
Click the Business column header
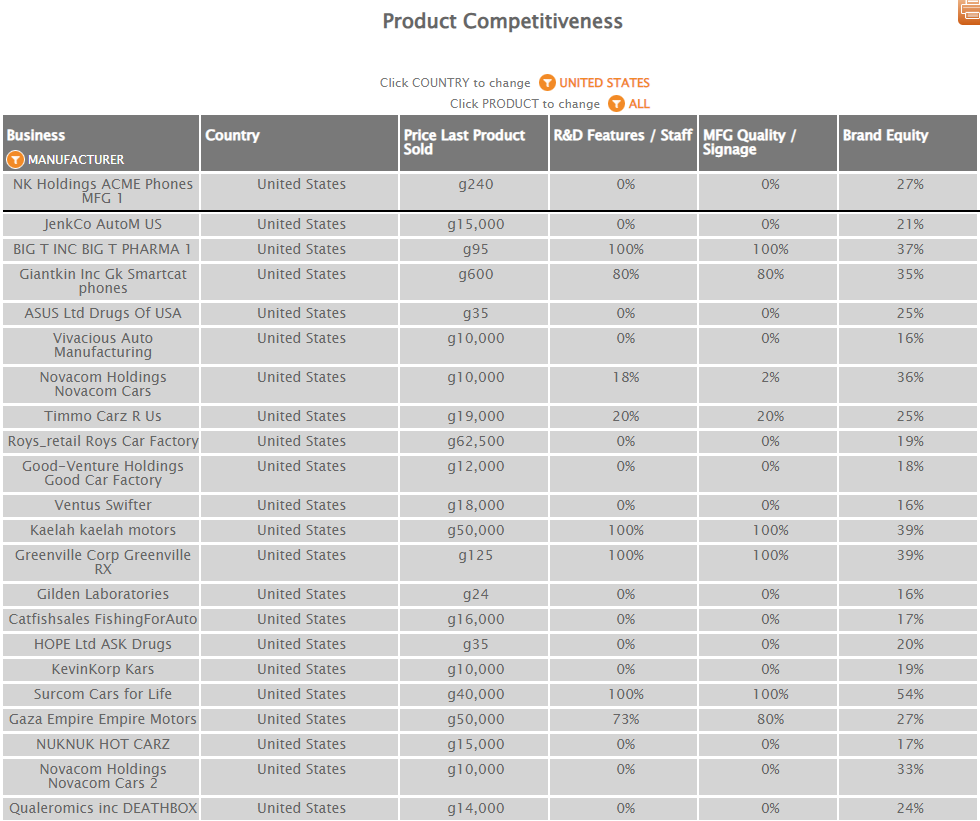(36, 136)
